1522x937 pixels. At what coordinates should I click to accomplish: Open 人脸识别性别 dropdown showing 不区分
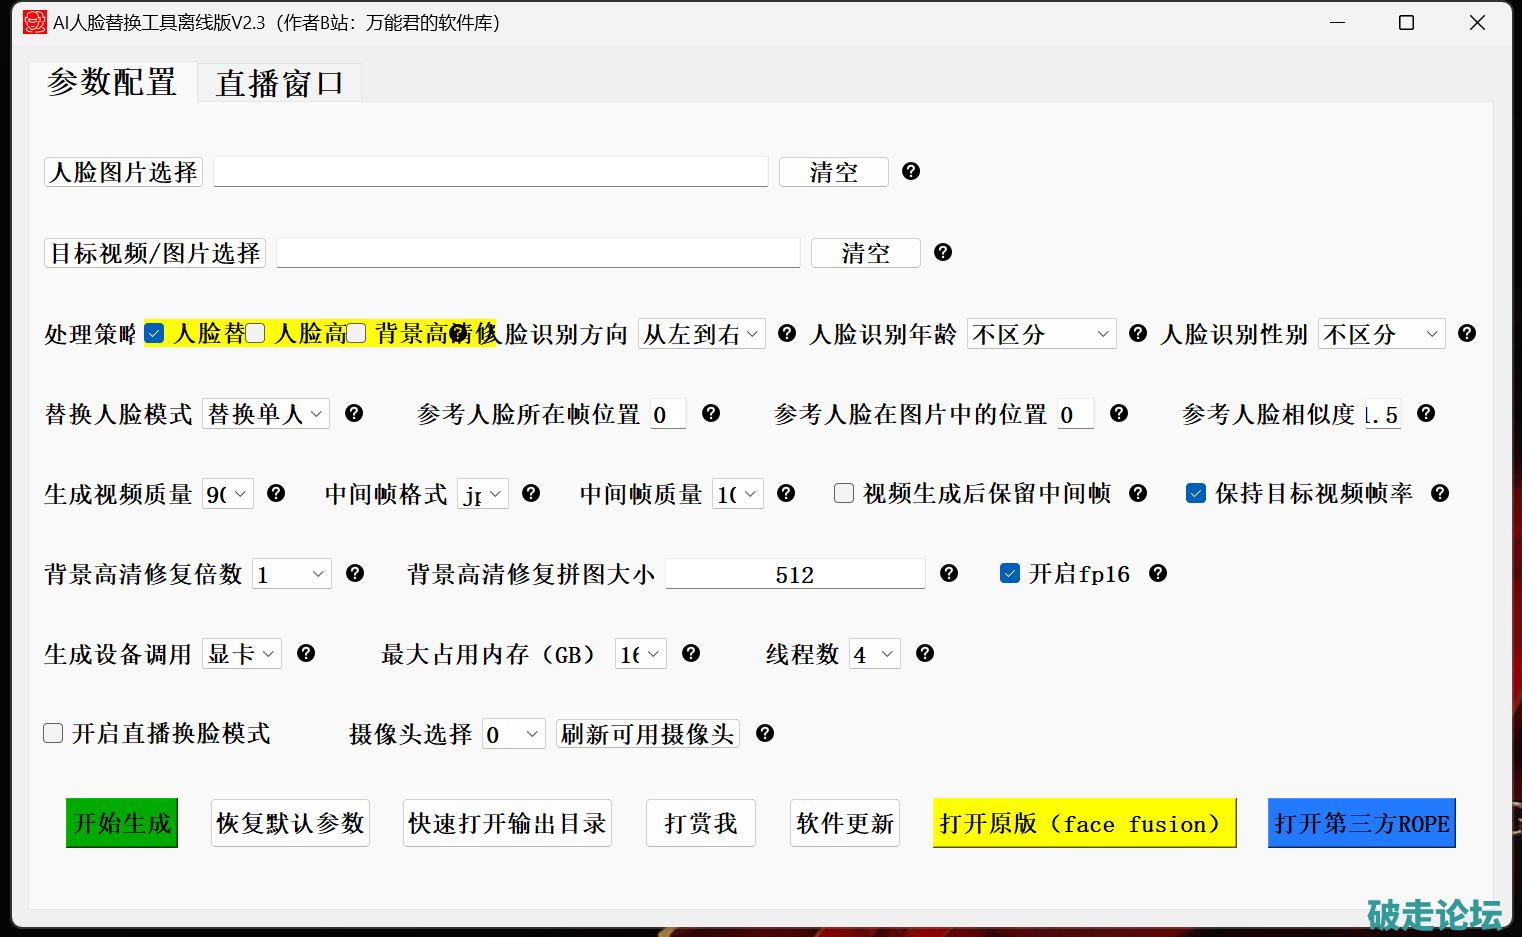point(1381,334)
